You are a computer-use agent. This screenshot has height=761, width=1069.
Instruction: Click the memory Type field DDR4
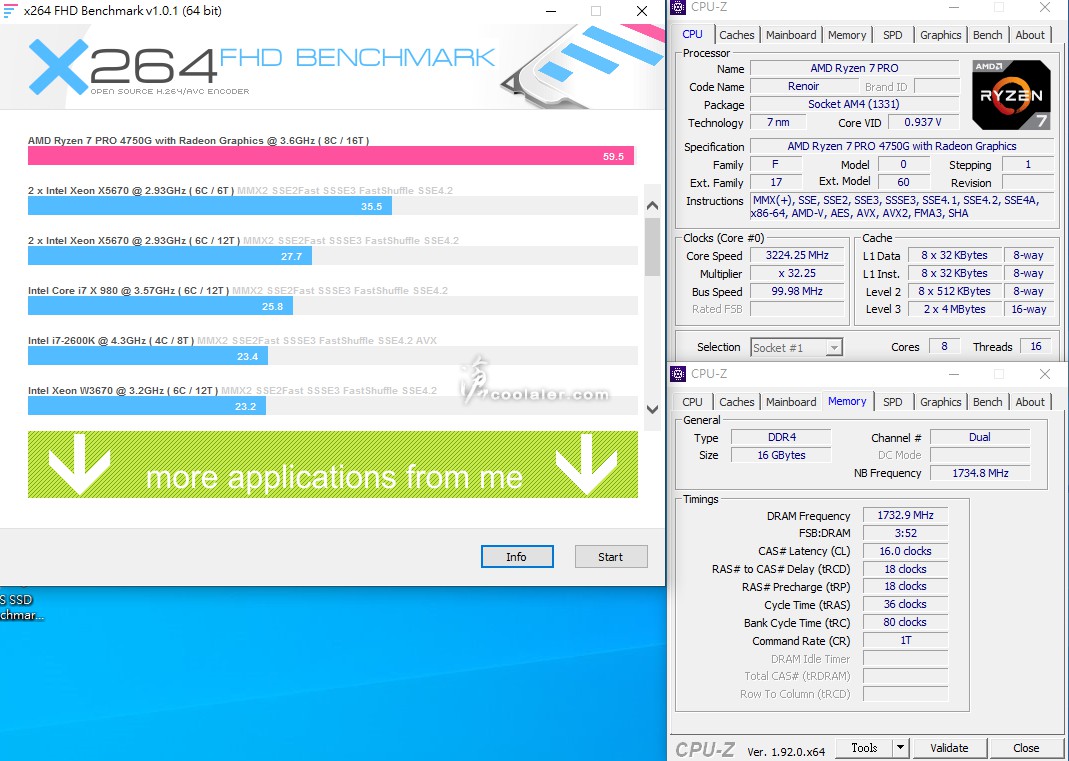781,437
